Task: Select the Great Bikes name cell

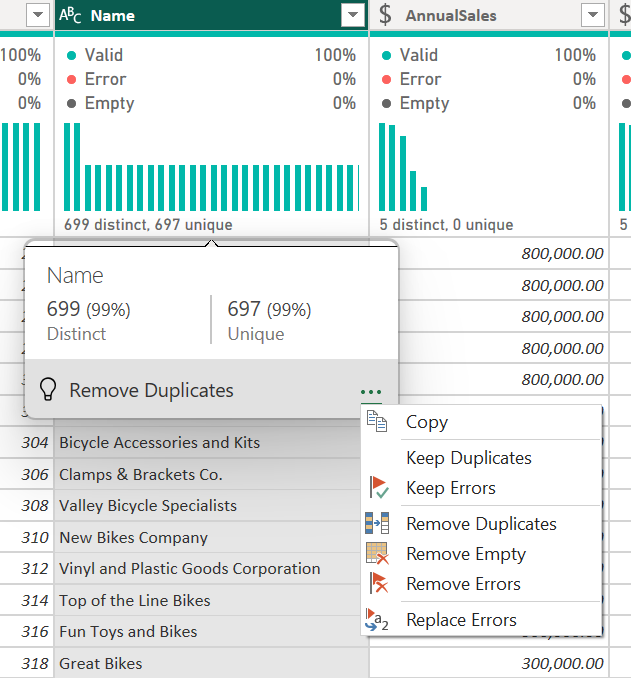Action: (101, 664)
